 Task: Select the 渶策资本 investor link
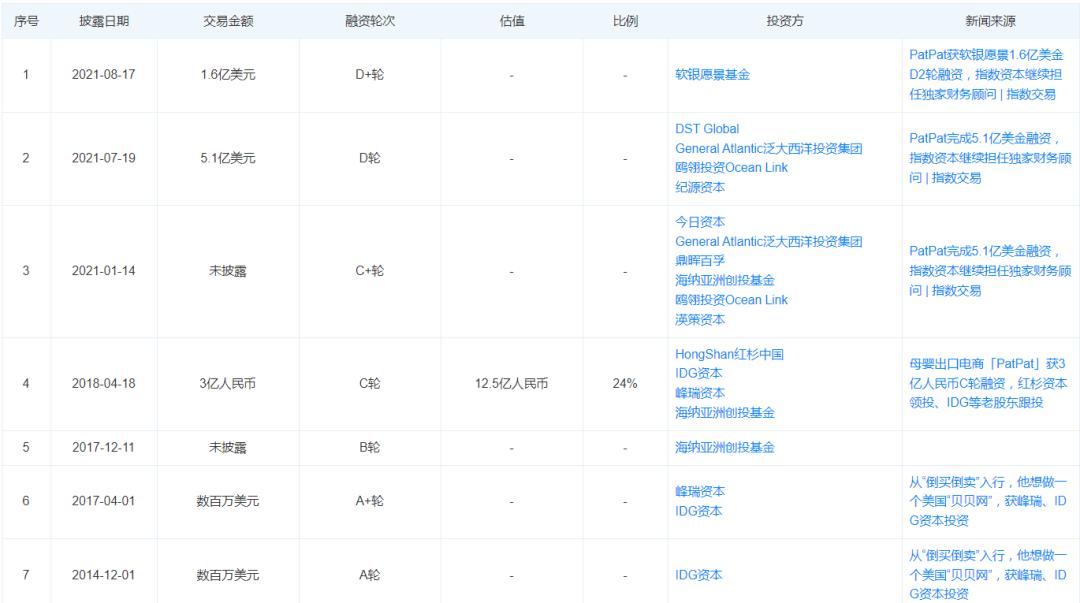700,320
